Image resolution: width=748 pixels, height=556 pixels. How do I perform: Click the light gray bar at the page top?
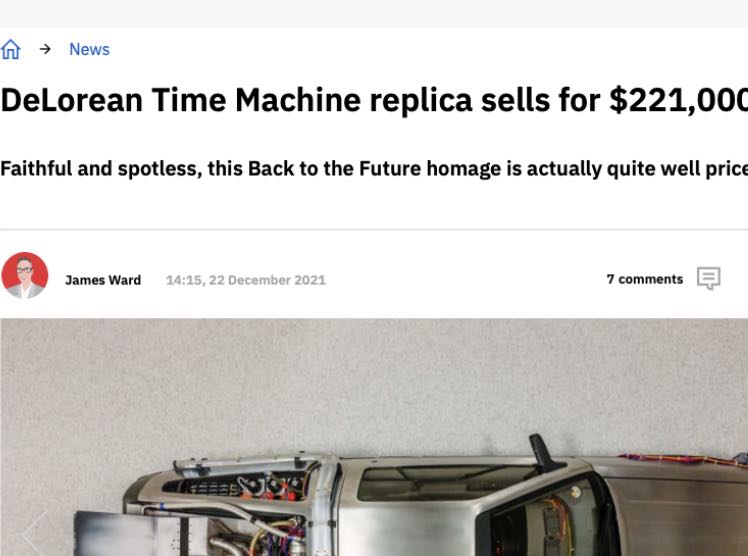pos(374,13)
